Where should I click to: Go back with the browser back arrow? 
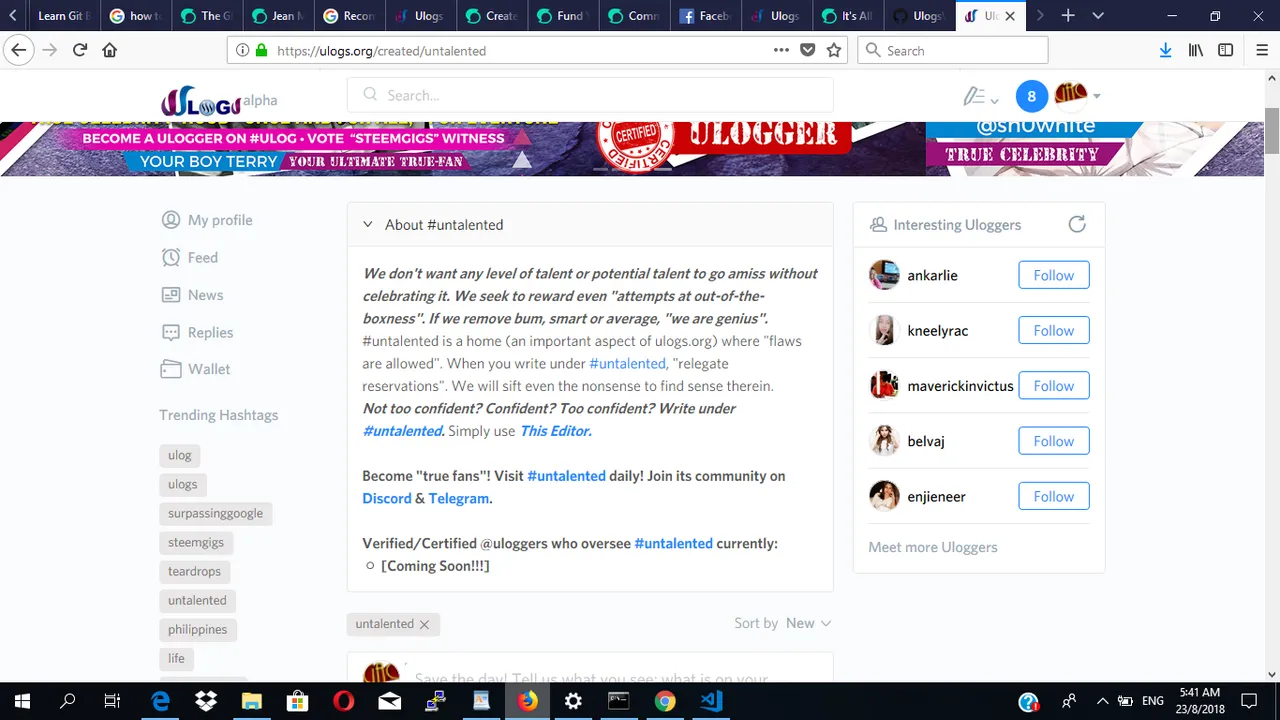19,50
